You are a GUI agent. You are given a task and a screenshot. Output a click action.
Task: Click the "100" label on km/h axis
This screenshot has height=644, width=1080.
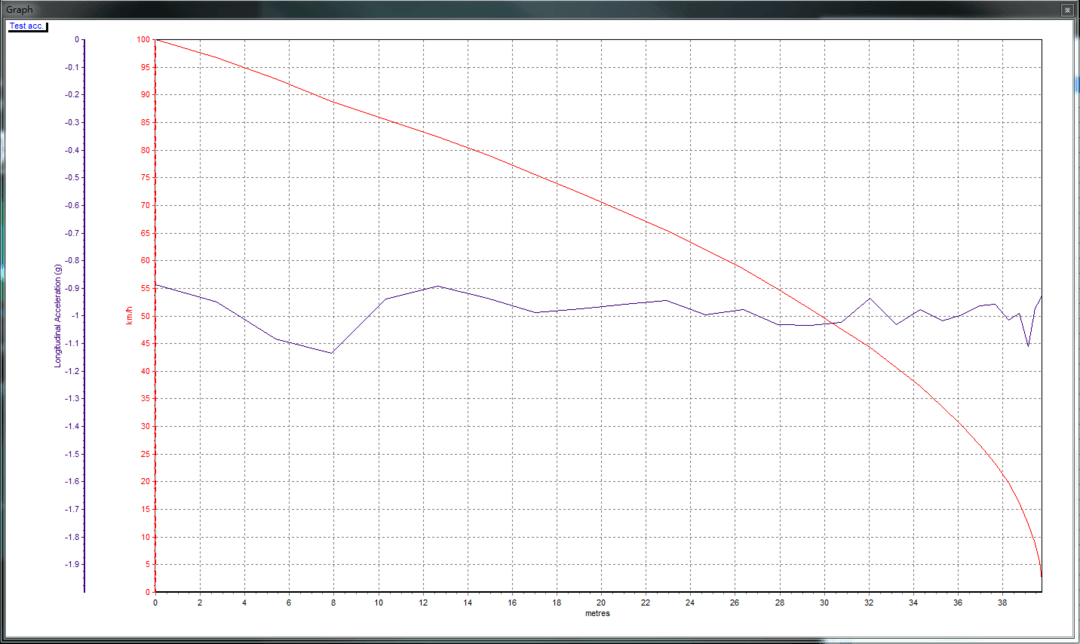click(143, 40)
